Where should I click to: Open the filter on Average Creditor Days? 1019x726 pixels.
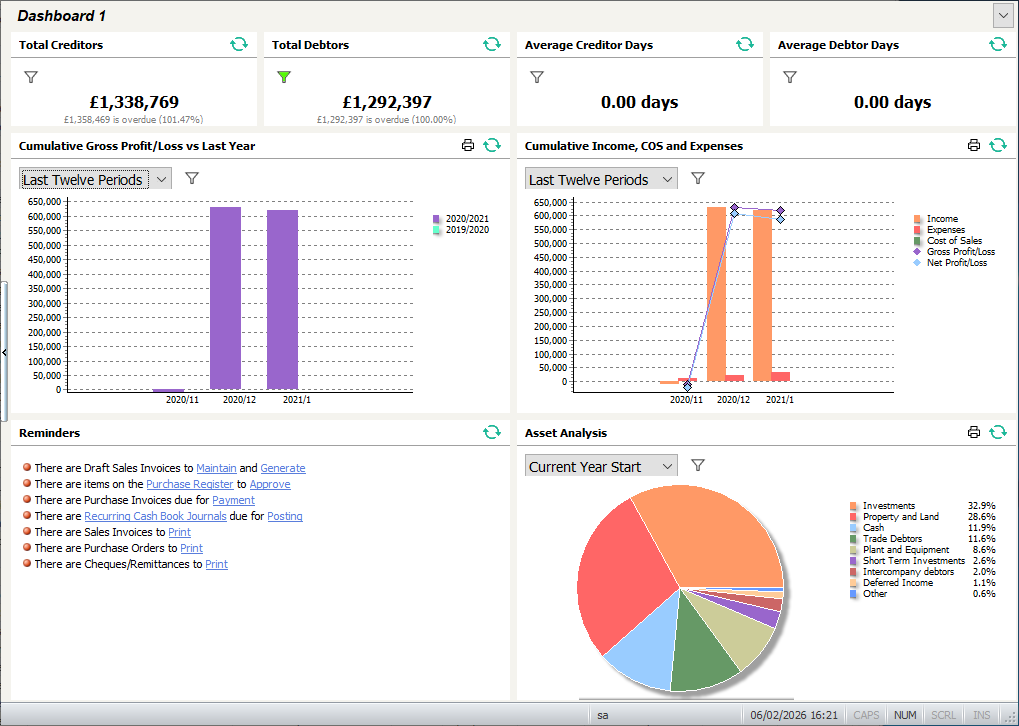pos(537,76)
